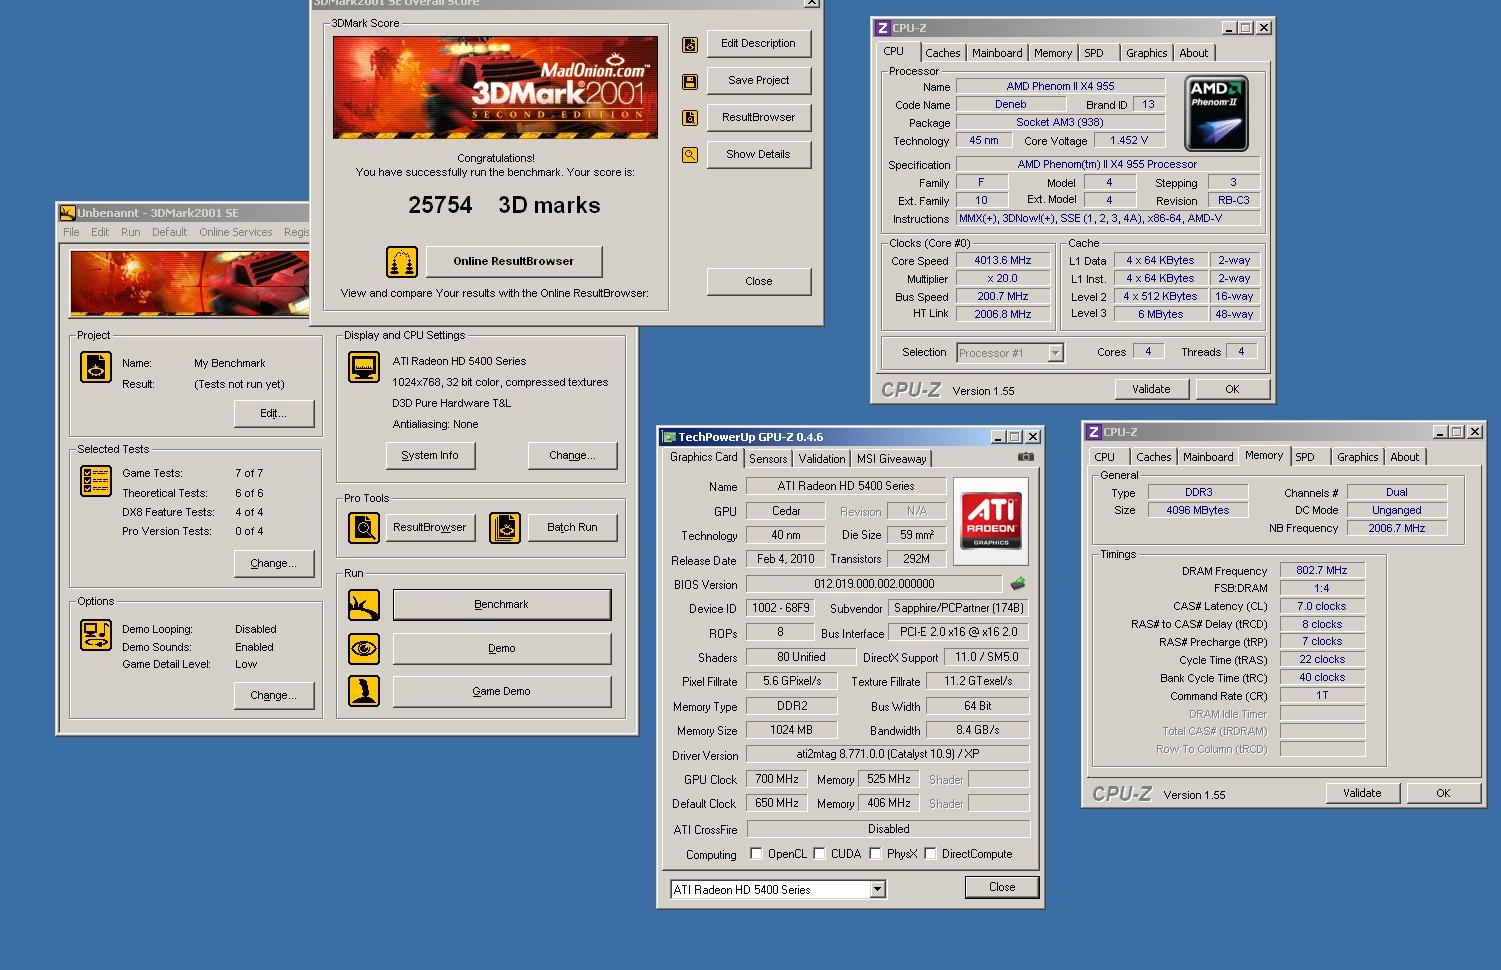
Task: Click the Selected Tests checklist icon
Action: pyautogui.click(x=96, y=481)
